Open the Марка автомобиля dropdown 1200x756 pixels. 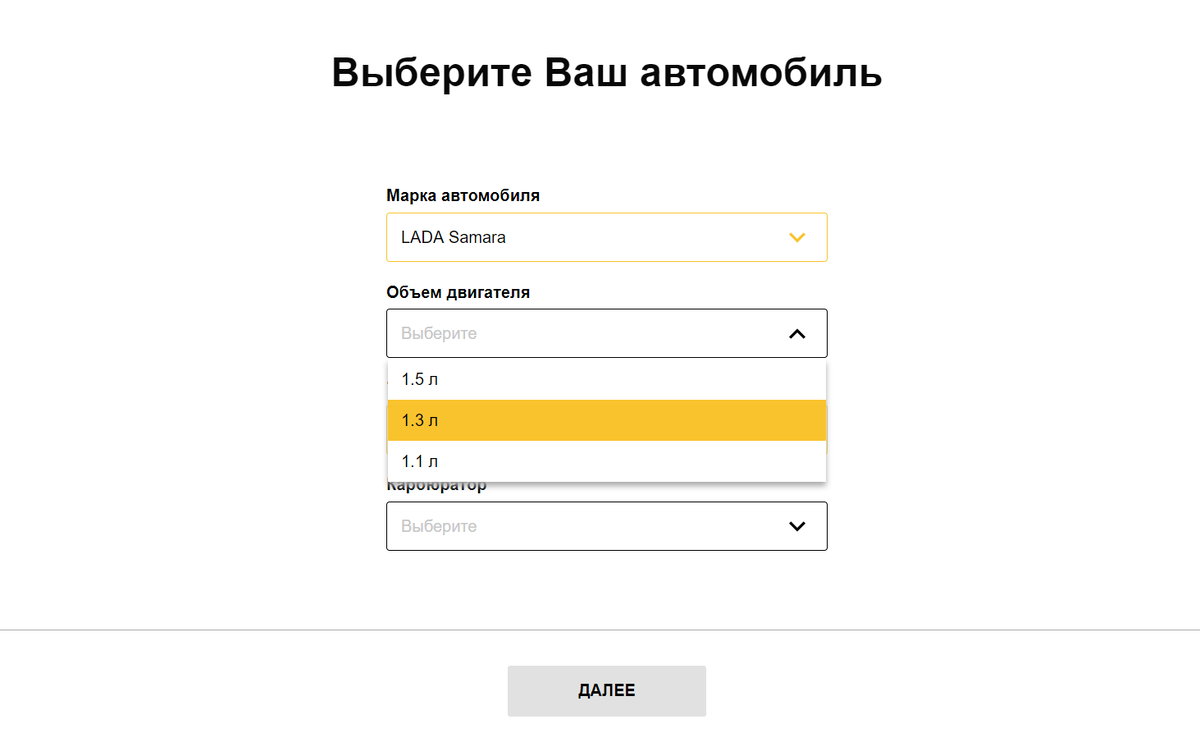click(606, 237)
